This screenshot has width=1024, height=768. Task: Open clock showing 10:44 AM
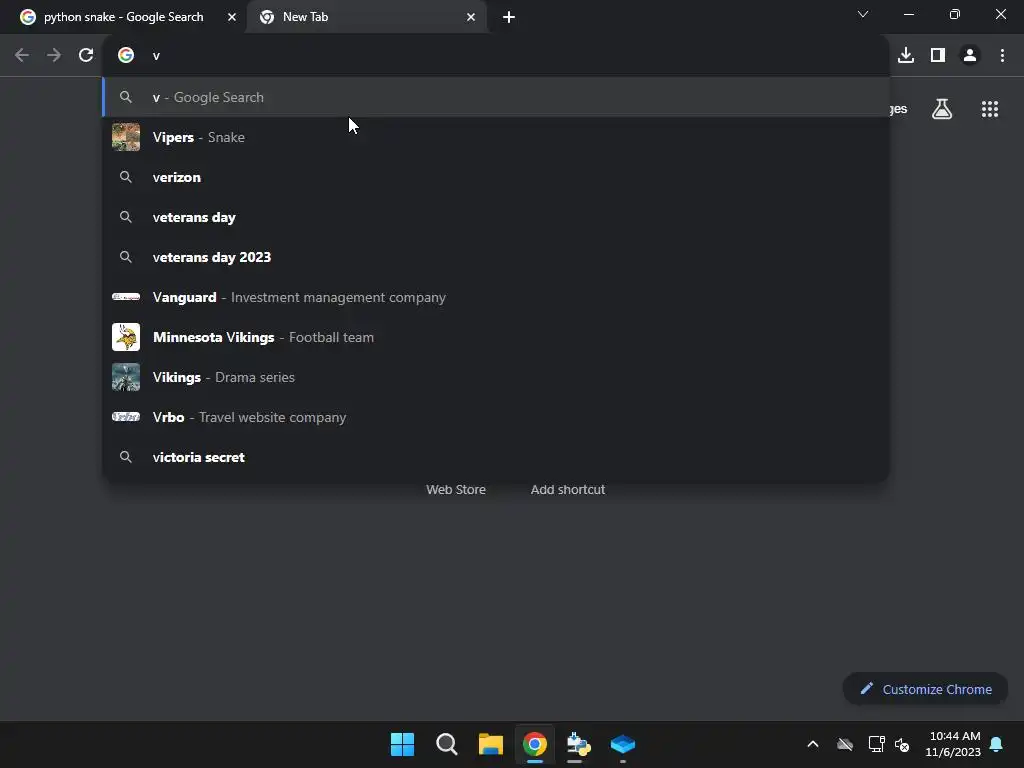[953, 744]
